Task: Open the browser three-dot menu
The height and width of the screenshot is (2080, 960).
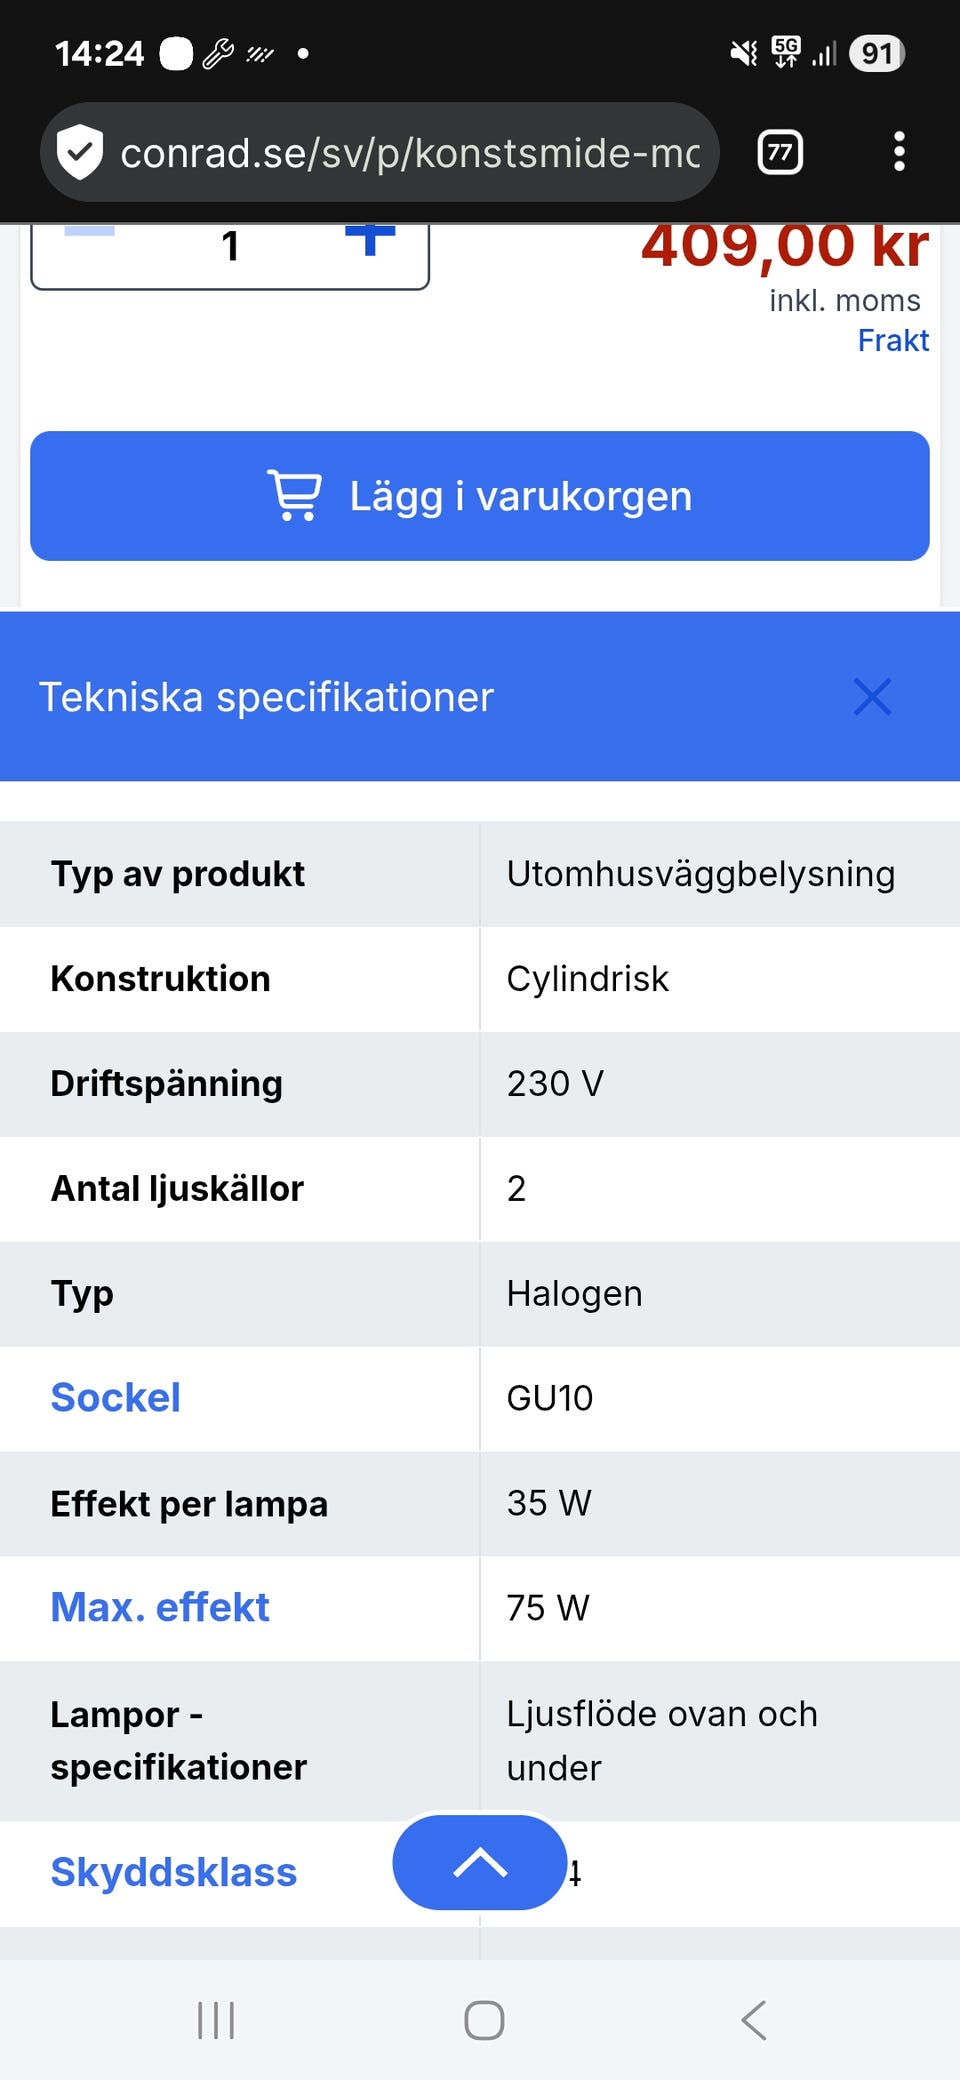Action: pyautogui.click(x=899, y=152)
